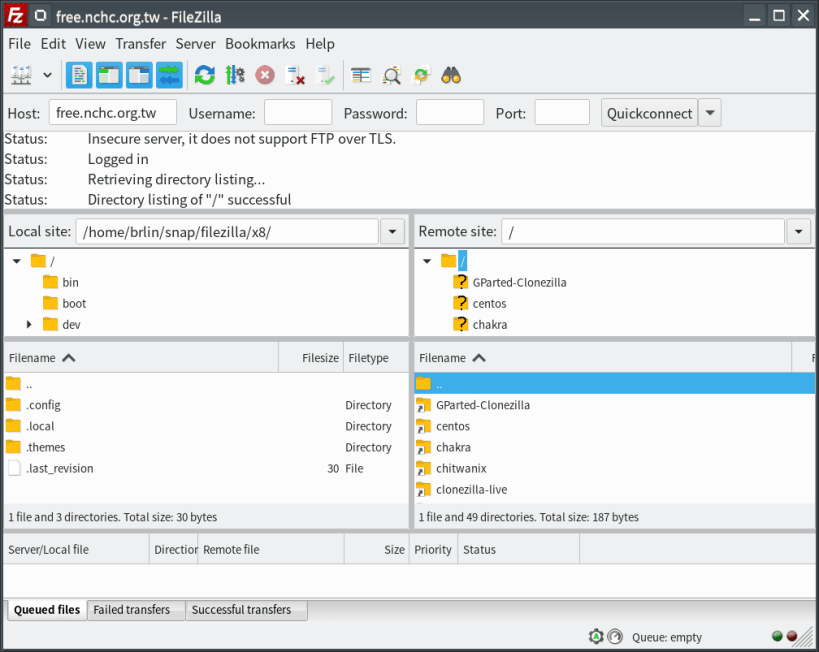819x652 pixels.
Task: Disconnect from the current server
Action: click(295, 75)
